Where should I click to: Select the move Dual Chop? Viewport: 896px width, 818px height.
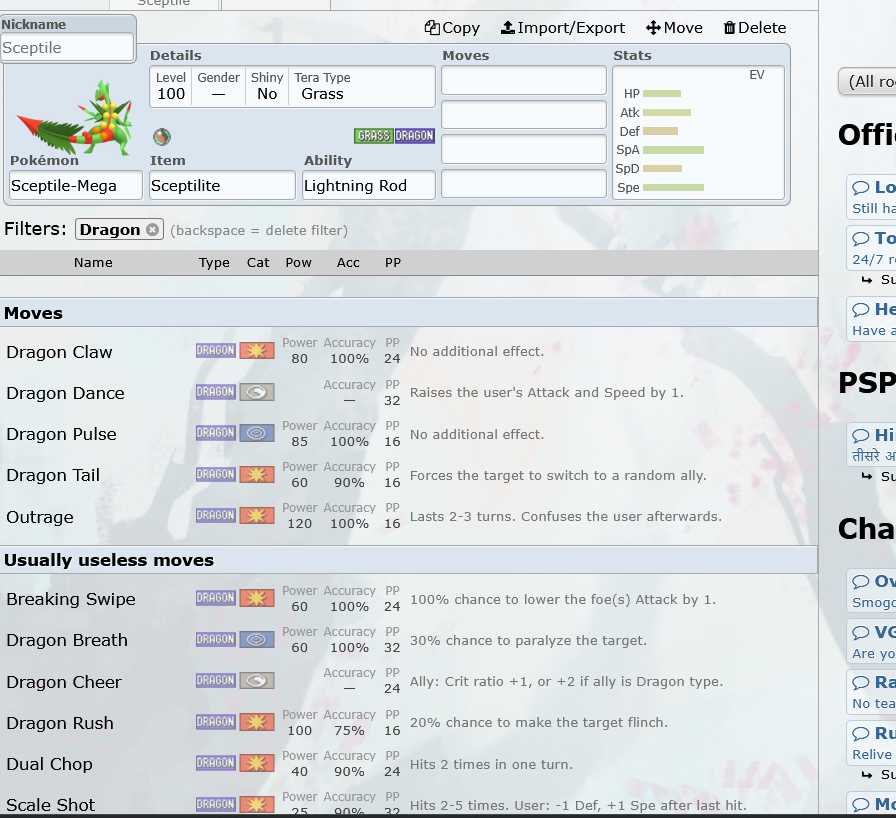[x=409, y=764]
